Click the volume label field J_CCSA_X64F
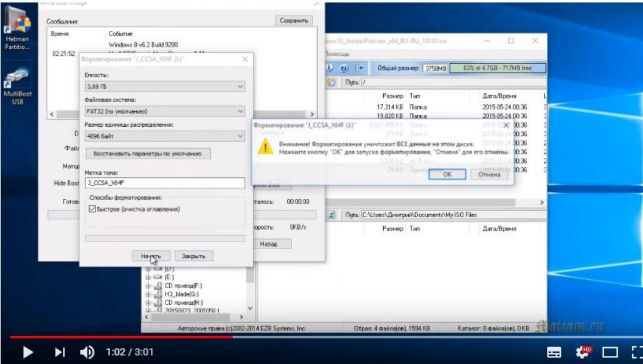The height and width of the screenshot is (364, 643). coord(165,183)
